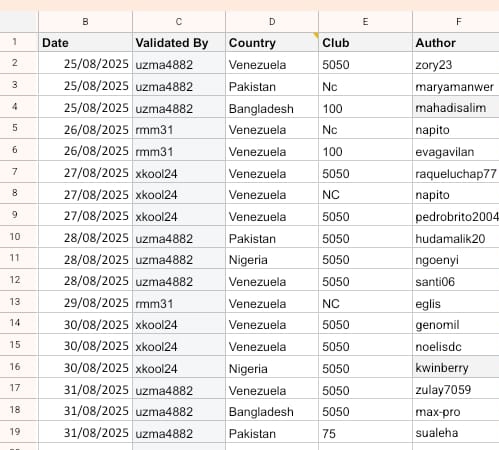499x450 pixels.
Task: Click the Club header cell
Action: 365,42
